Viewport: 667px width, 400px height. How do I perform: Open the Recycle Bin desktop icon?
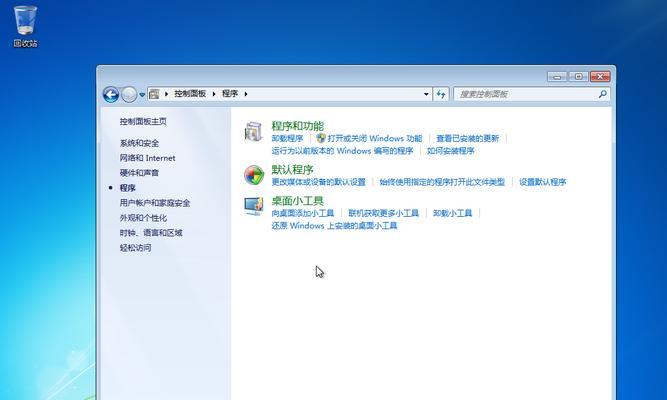coord(25,26)
